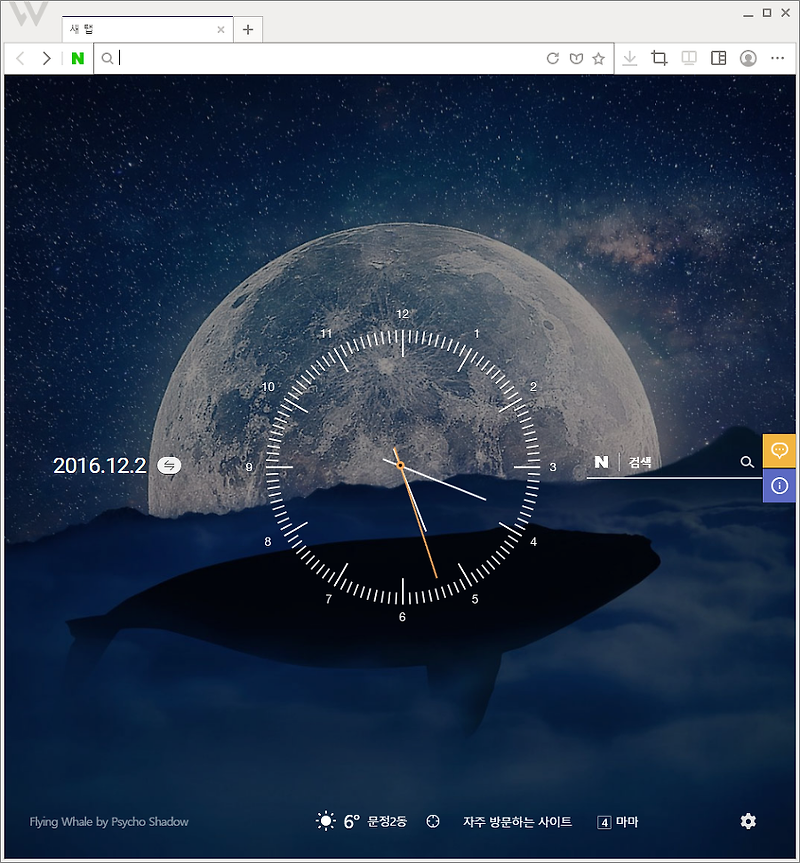Viewport: 800px width, 863px height.
Task: Open the yellow chat feedback button
Action: pyautogui.click(x=779, y=451)
